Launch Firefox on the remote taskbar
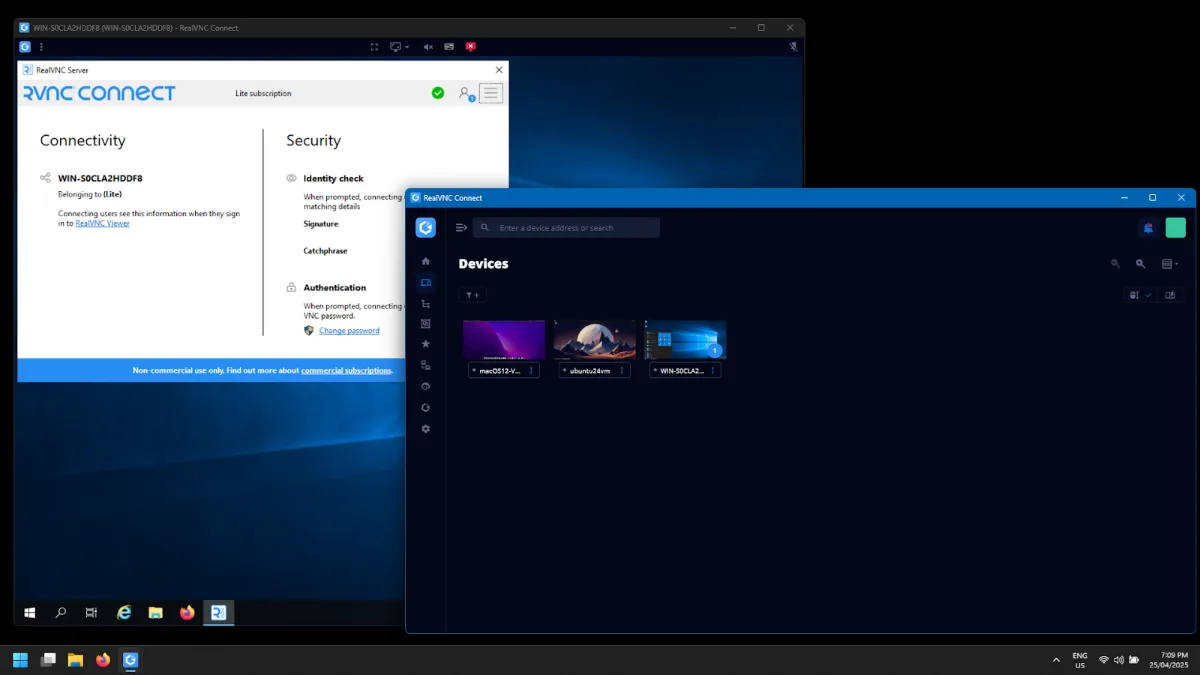The height and width of the screenshot is (675, 1200). (x=187, y=613)
